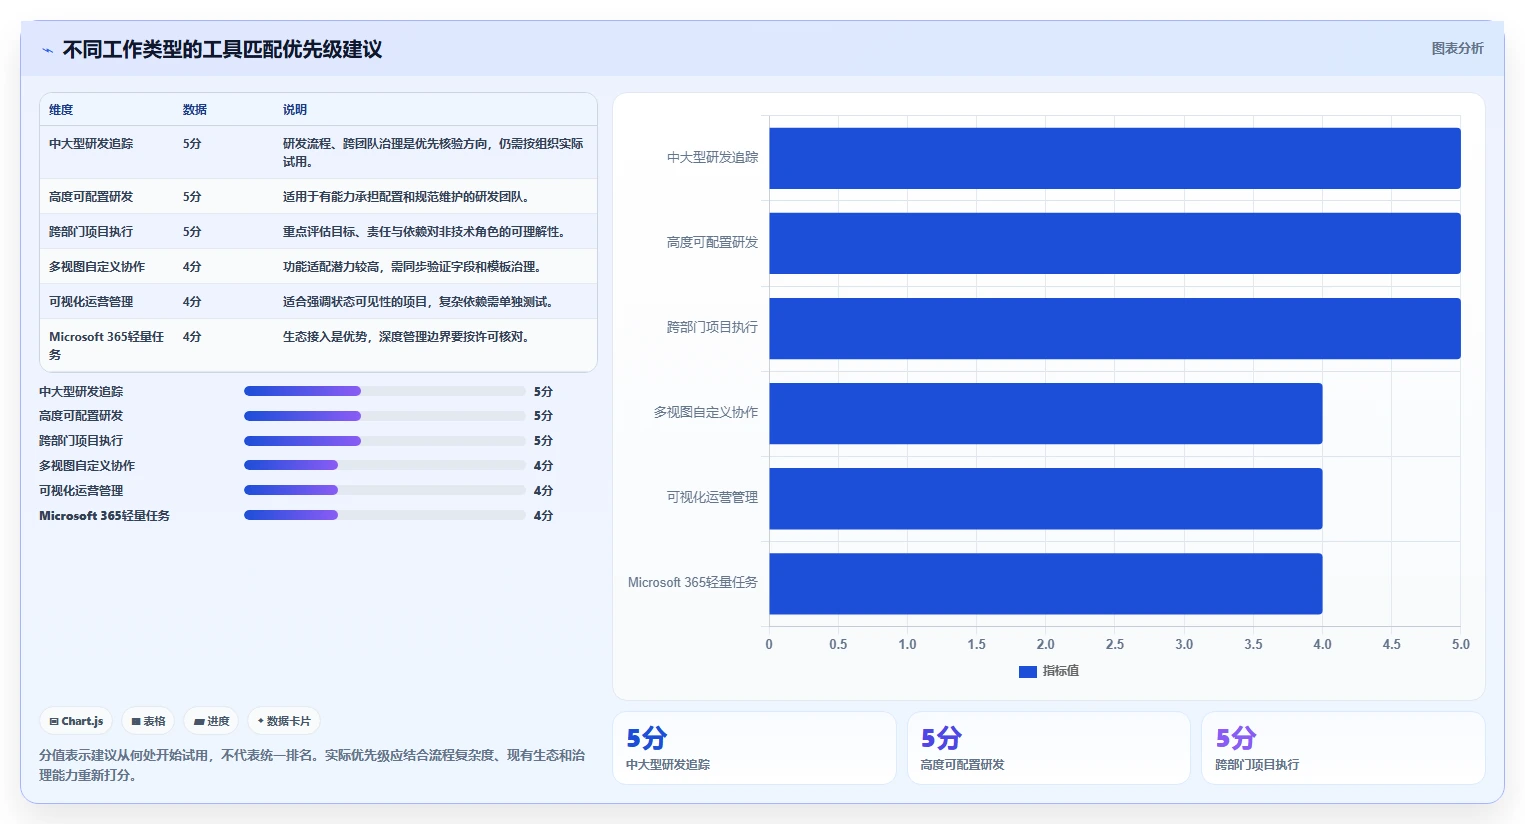Click description starting 重点评估目标
The height and width of the screenshot is (824, 1525).
click(427, 232)
